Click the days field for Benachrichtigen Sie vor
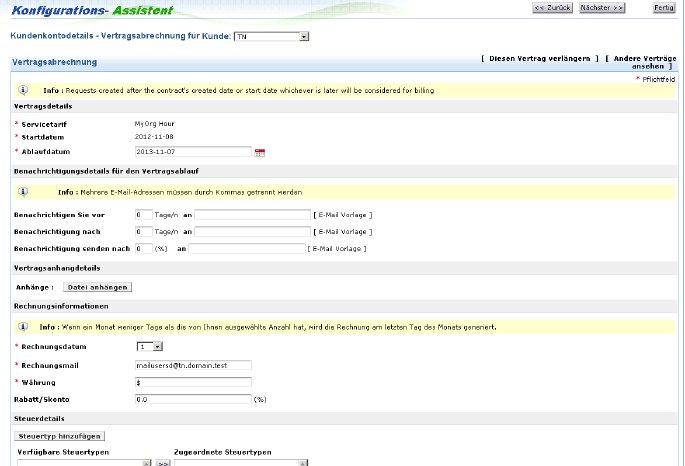Viewport: 685px width, 466px height. pyautogui.click(x=143, y=214)
